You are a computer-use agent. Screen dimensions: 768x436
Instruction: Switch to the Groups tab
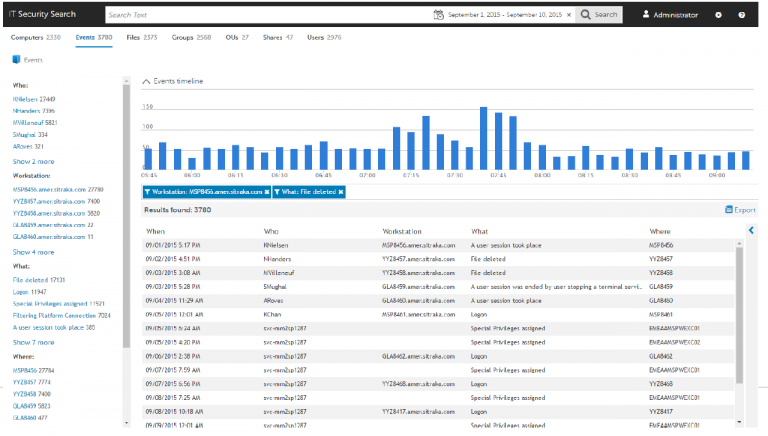[x=191, y=37]
